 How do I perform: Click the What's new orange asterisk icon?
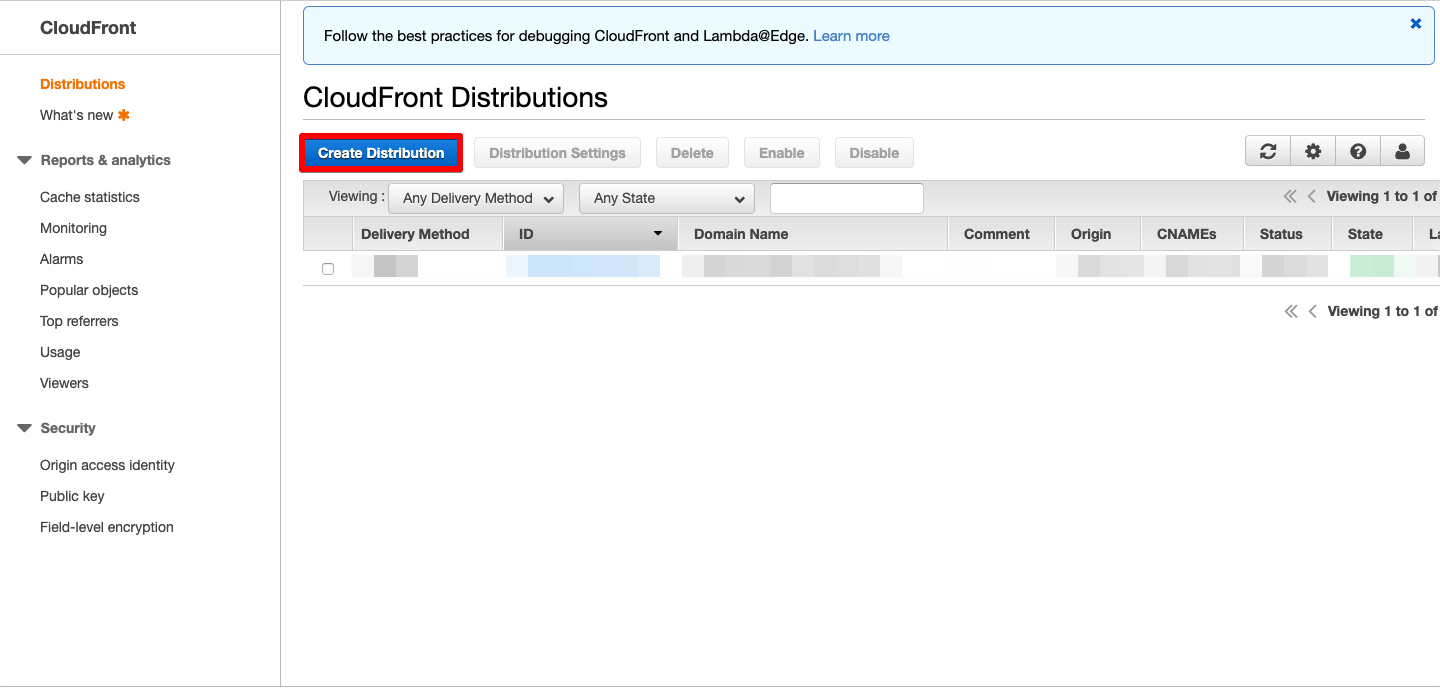click(123, 114)
